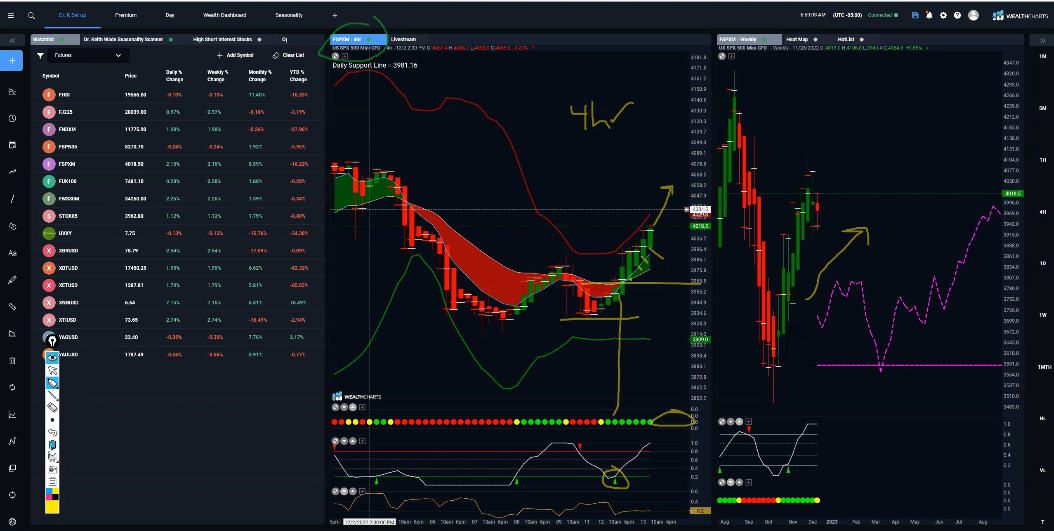
Task: Open the Futures watchlist dropdown
Action: click(88, 56)
